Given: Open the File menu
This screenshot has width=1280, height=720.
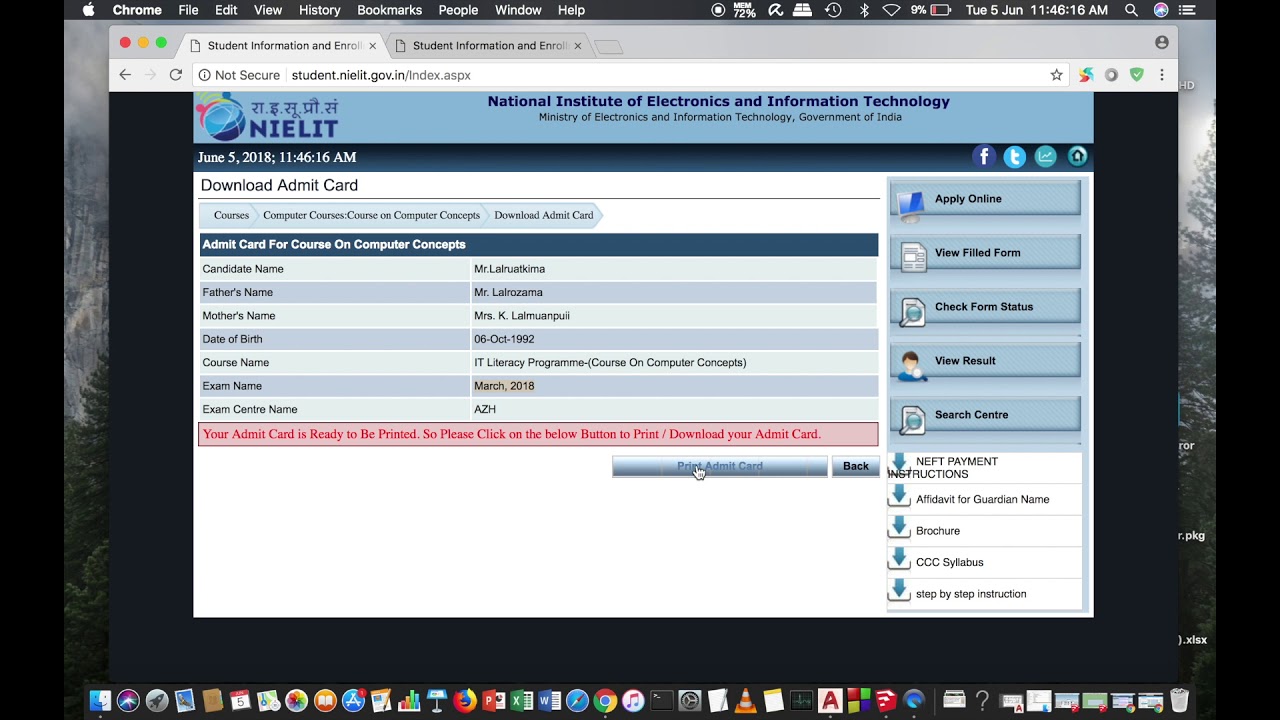Looking at the screenshot, I should [188, 10].
